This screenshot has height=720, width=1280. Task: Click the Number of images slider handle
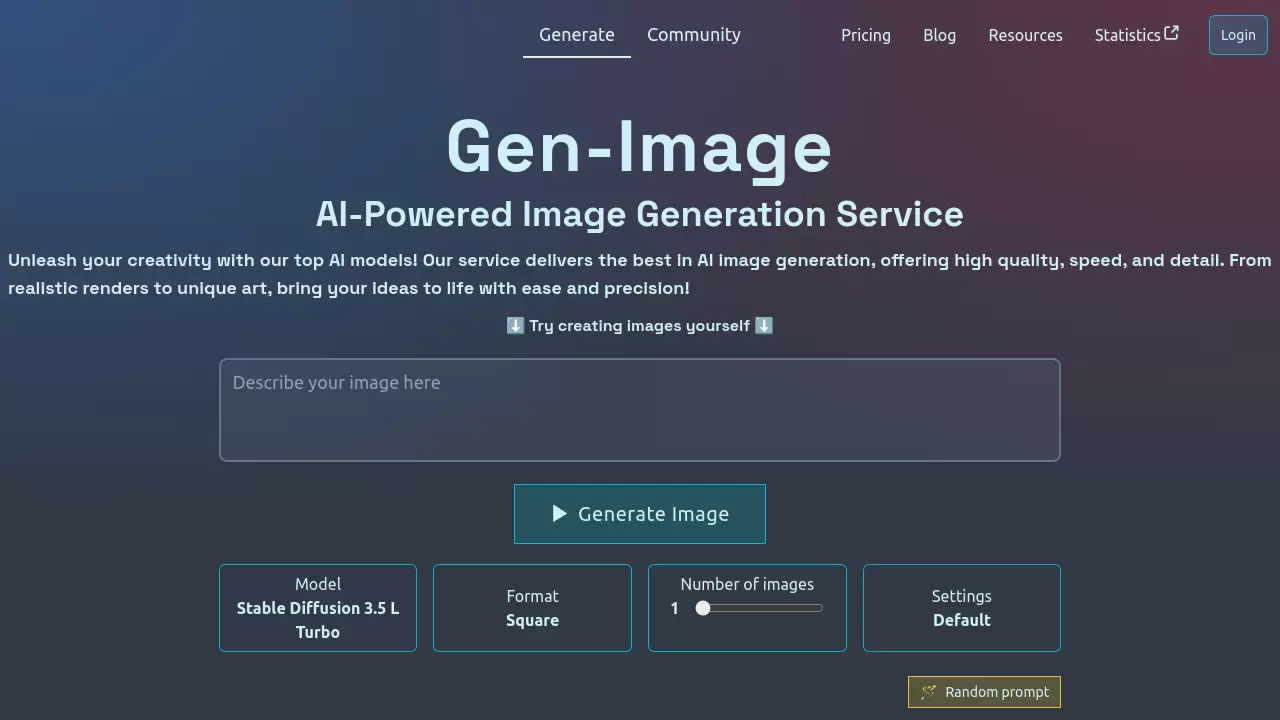click(x=703, y=608)
